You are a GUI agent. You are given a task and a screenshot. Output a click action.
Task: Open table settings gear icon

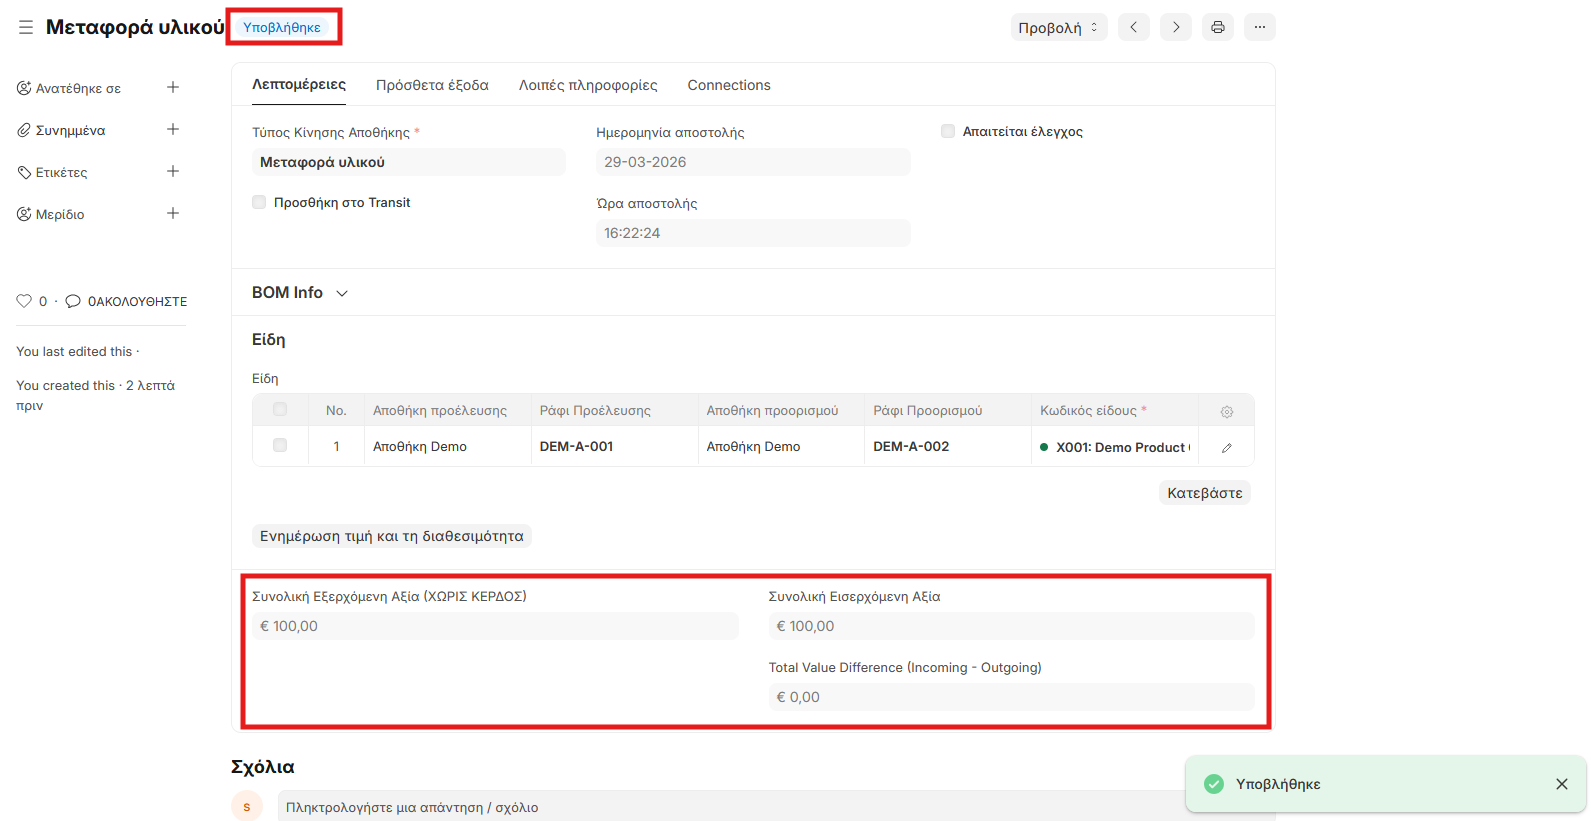[1226, 411]
